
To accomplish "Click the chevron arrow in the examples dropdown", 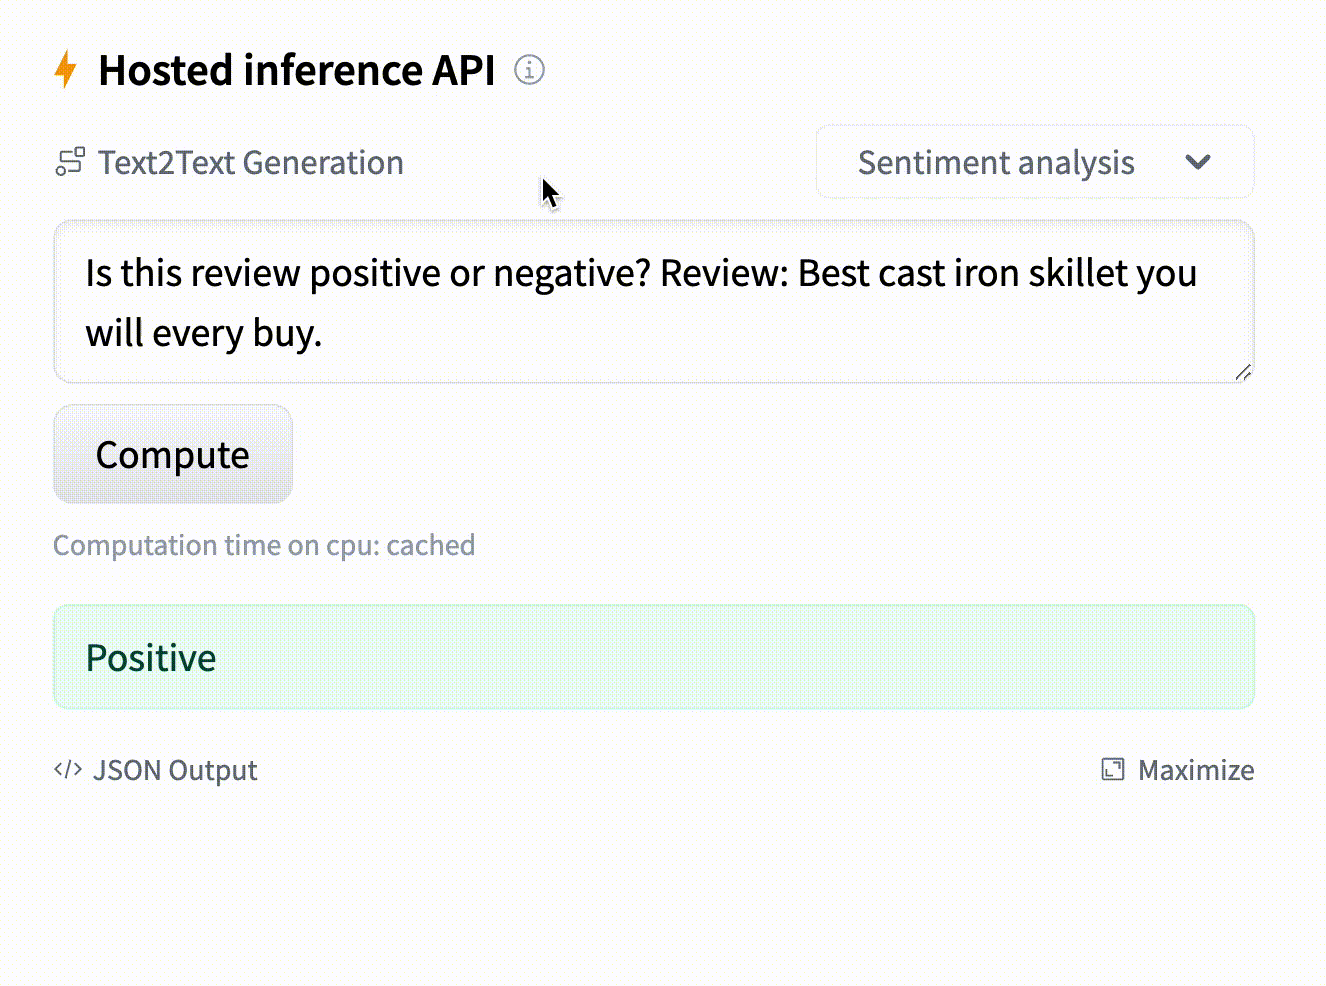I will 1198,162.
